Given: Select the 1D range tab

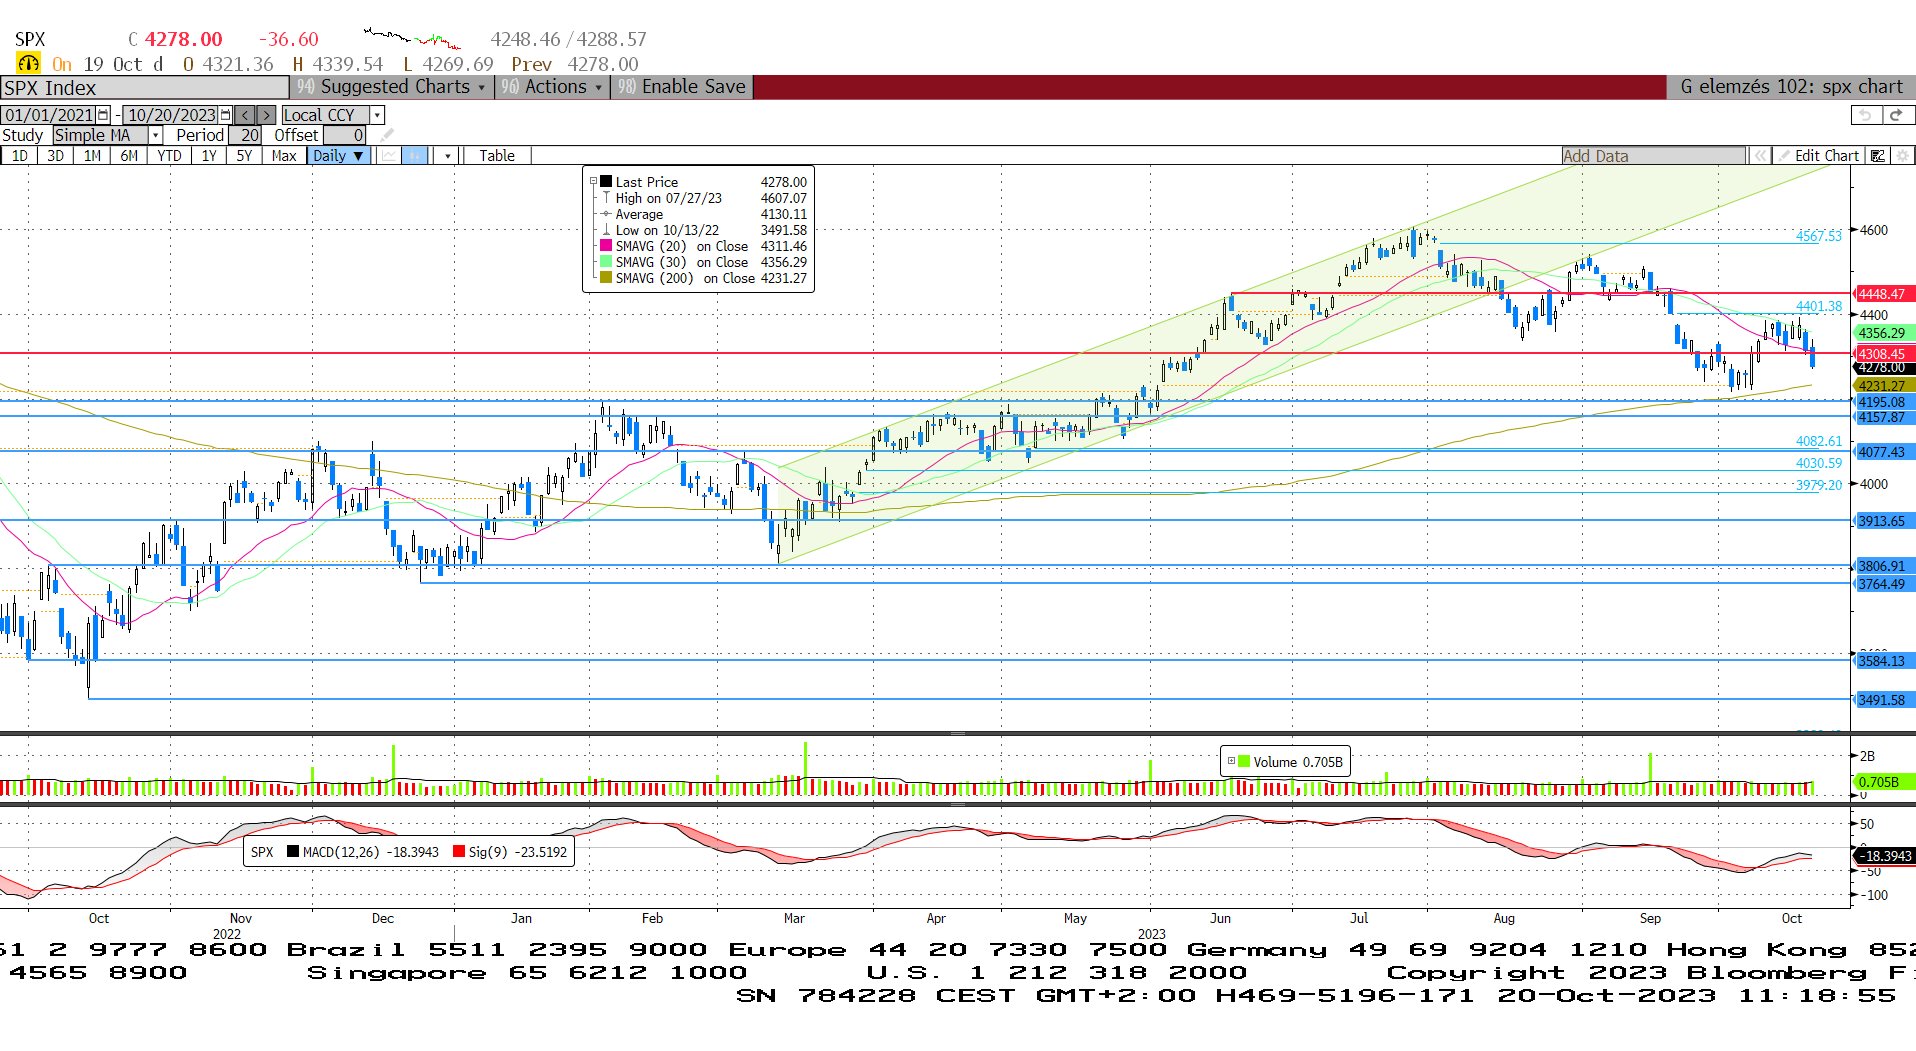Looking at the screenshot, I should (20, 156).
